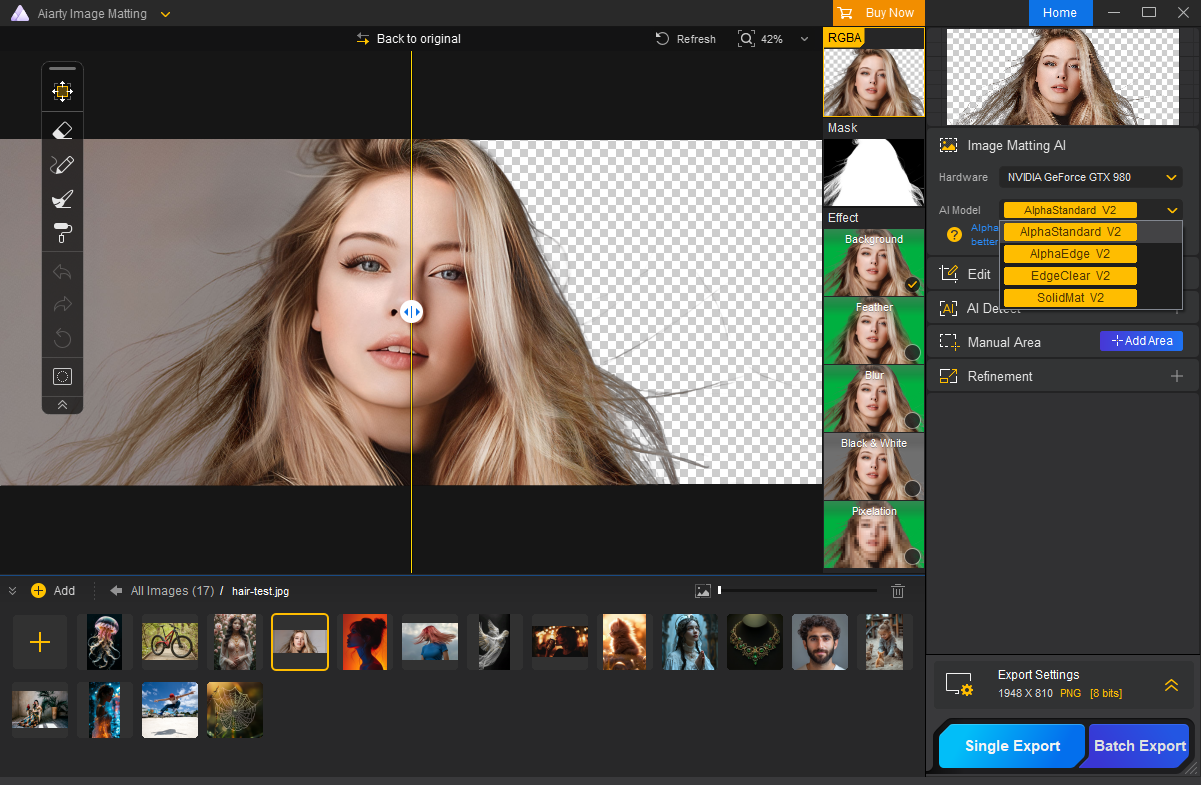This screenshot has width=1201, height=785.
Task: Choose EdgeClear V2 from AI Model list
Action: pyautogui.click(x=1070, y=276)
